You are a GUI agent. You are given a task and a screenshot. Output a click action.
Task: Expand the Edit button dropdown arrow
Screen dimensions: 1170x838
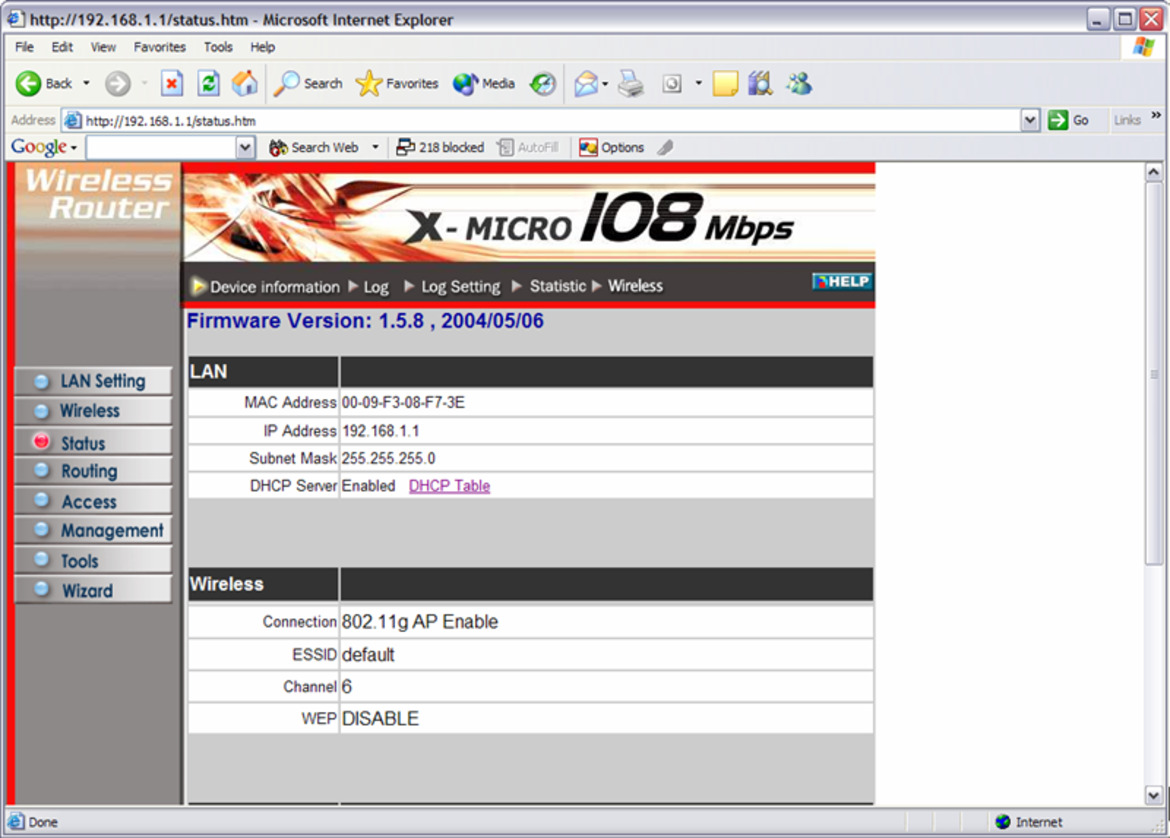[698, 84]
